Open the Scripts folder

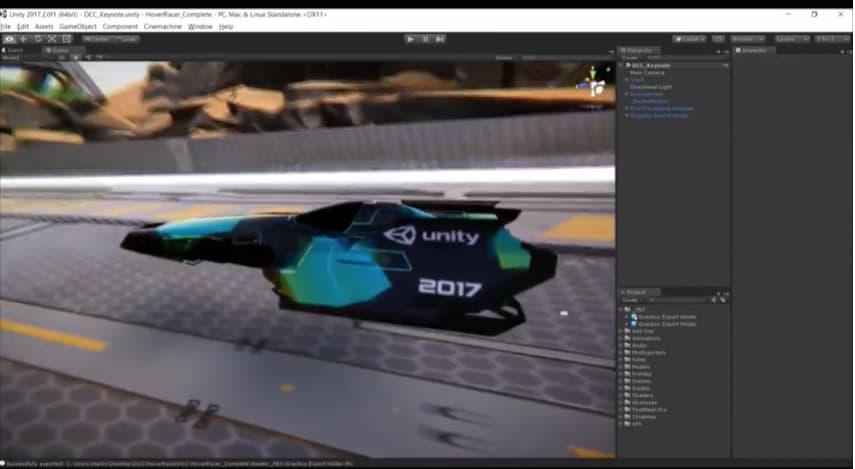(637, 388)
